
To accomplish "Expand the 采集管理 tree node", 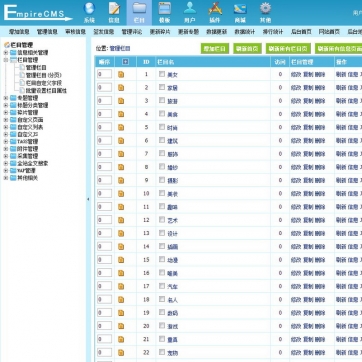I will coord(6,156).
